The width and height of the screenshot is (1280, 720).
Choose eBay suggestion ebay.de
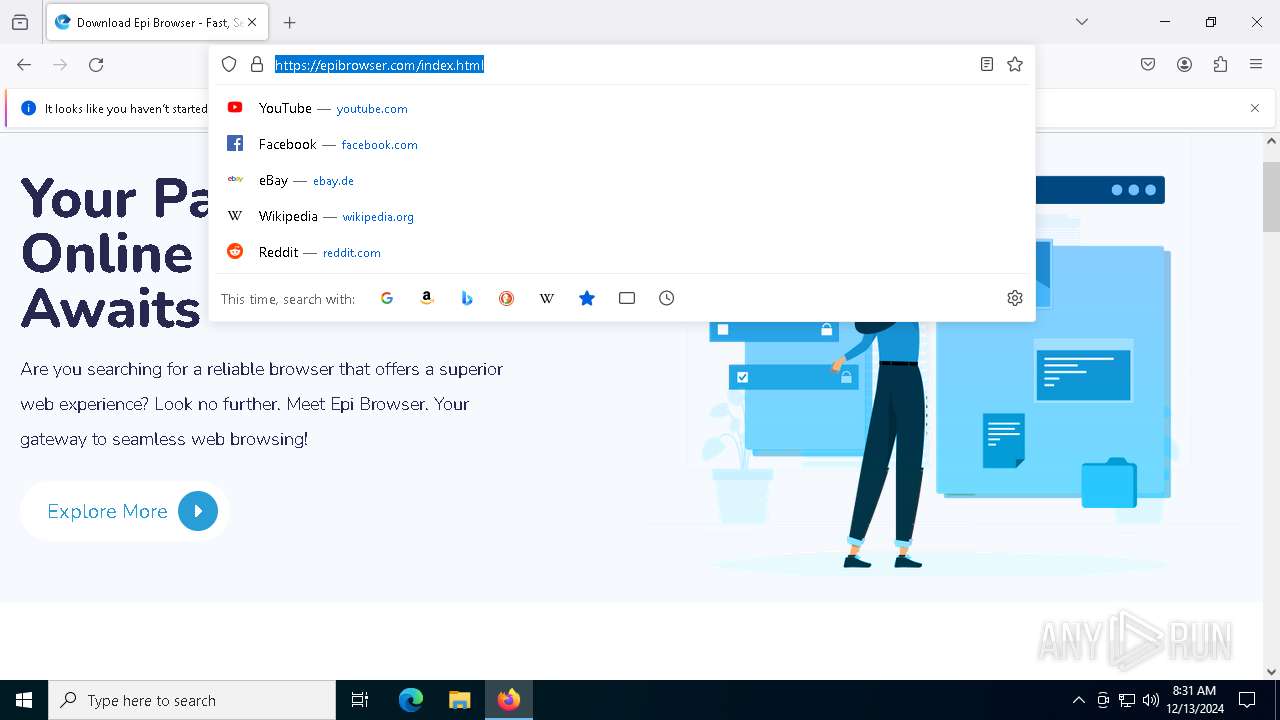point(622,180)
